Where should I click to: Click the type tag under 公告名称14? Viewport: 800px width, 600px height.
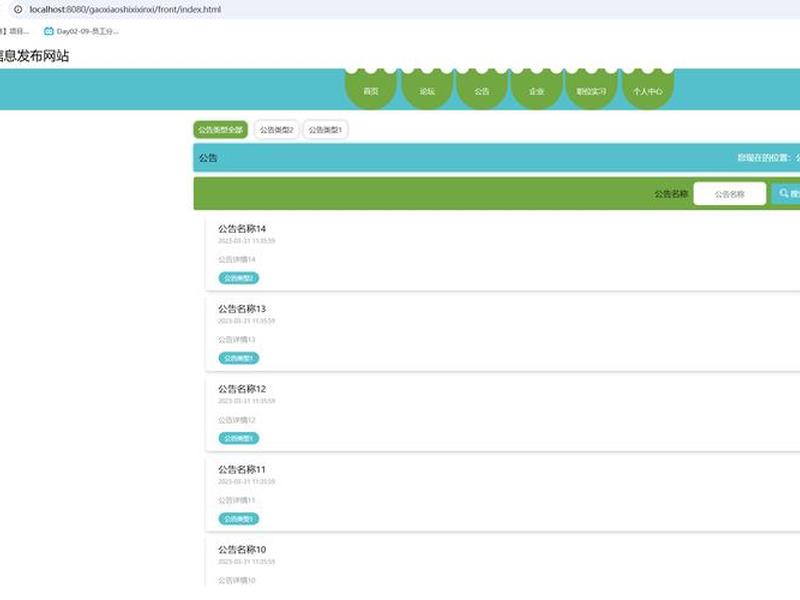(239, 278)
